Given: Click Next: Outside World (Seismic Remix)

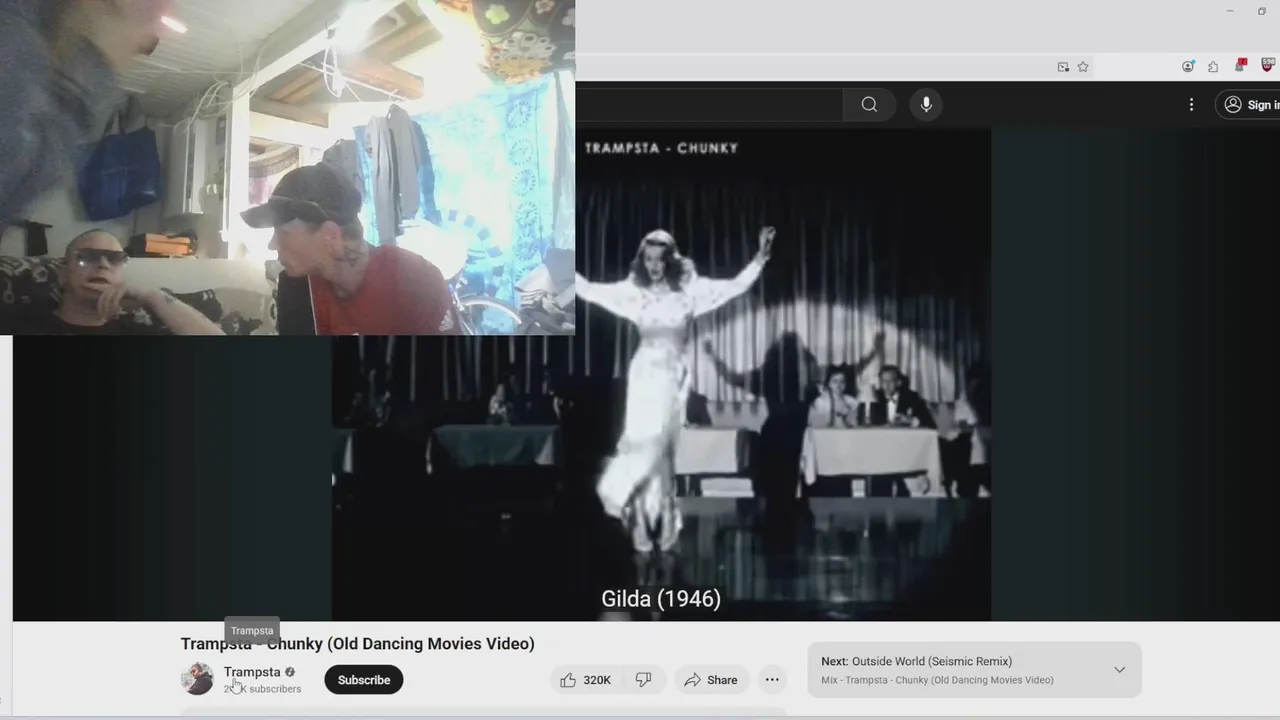Looking at the screenshot, I should 917,661.
